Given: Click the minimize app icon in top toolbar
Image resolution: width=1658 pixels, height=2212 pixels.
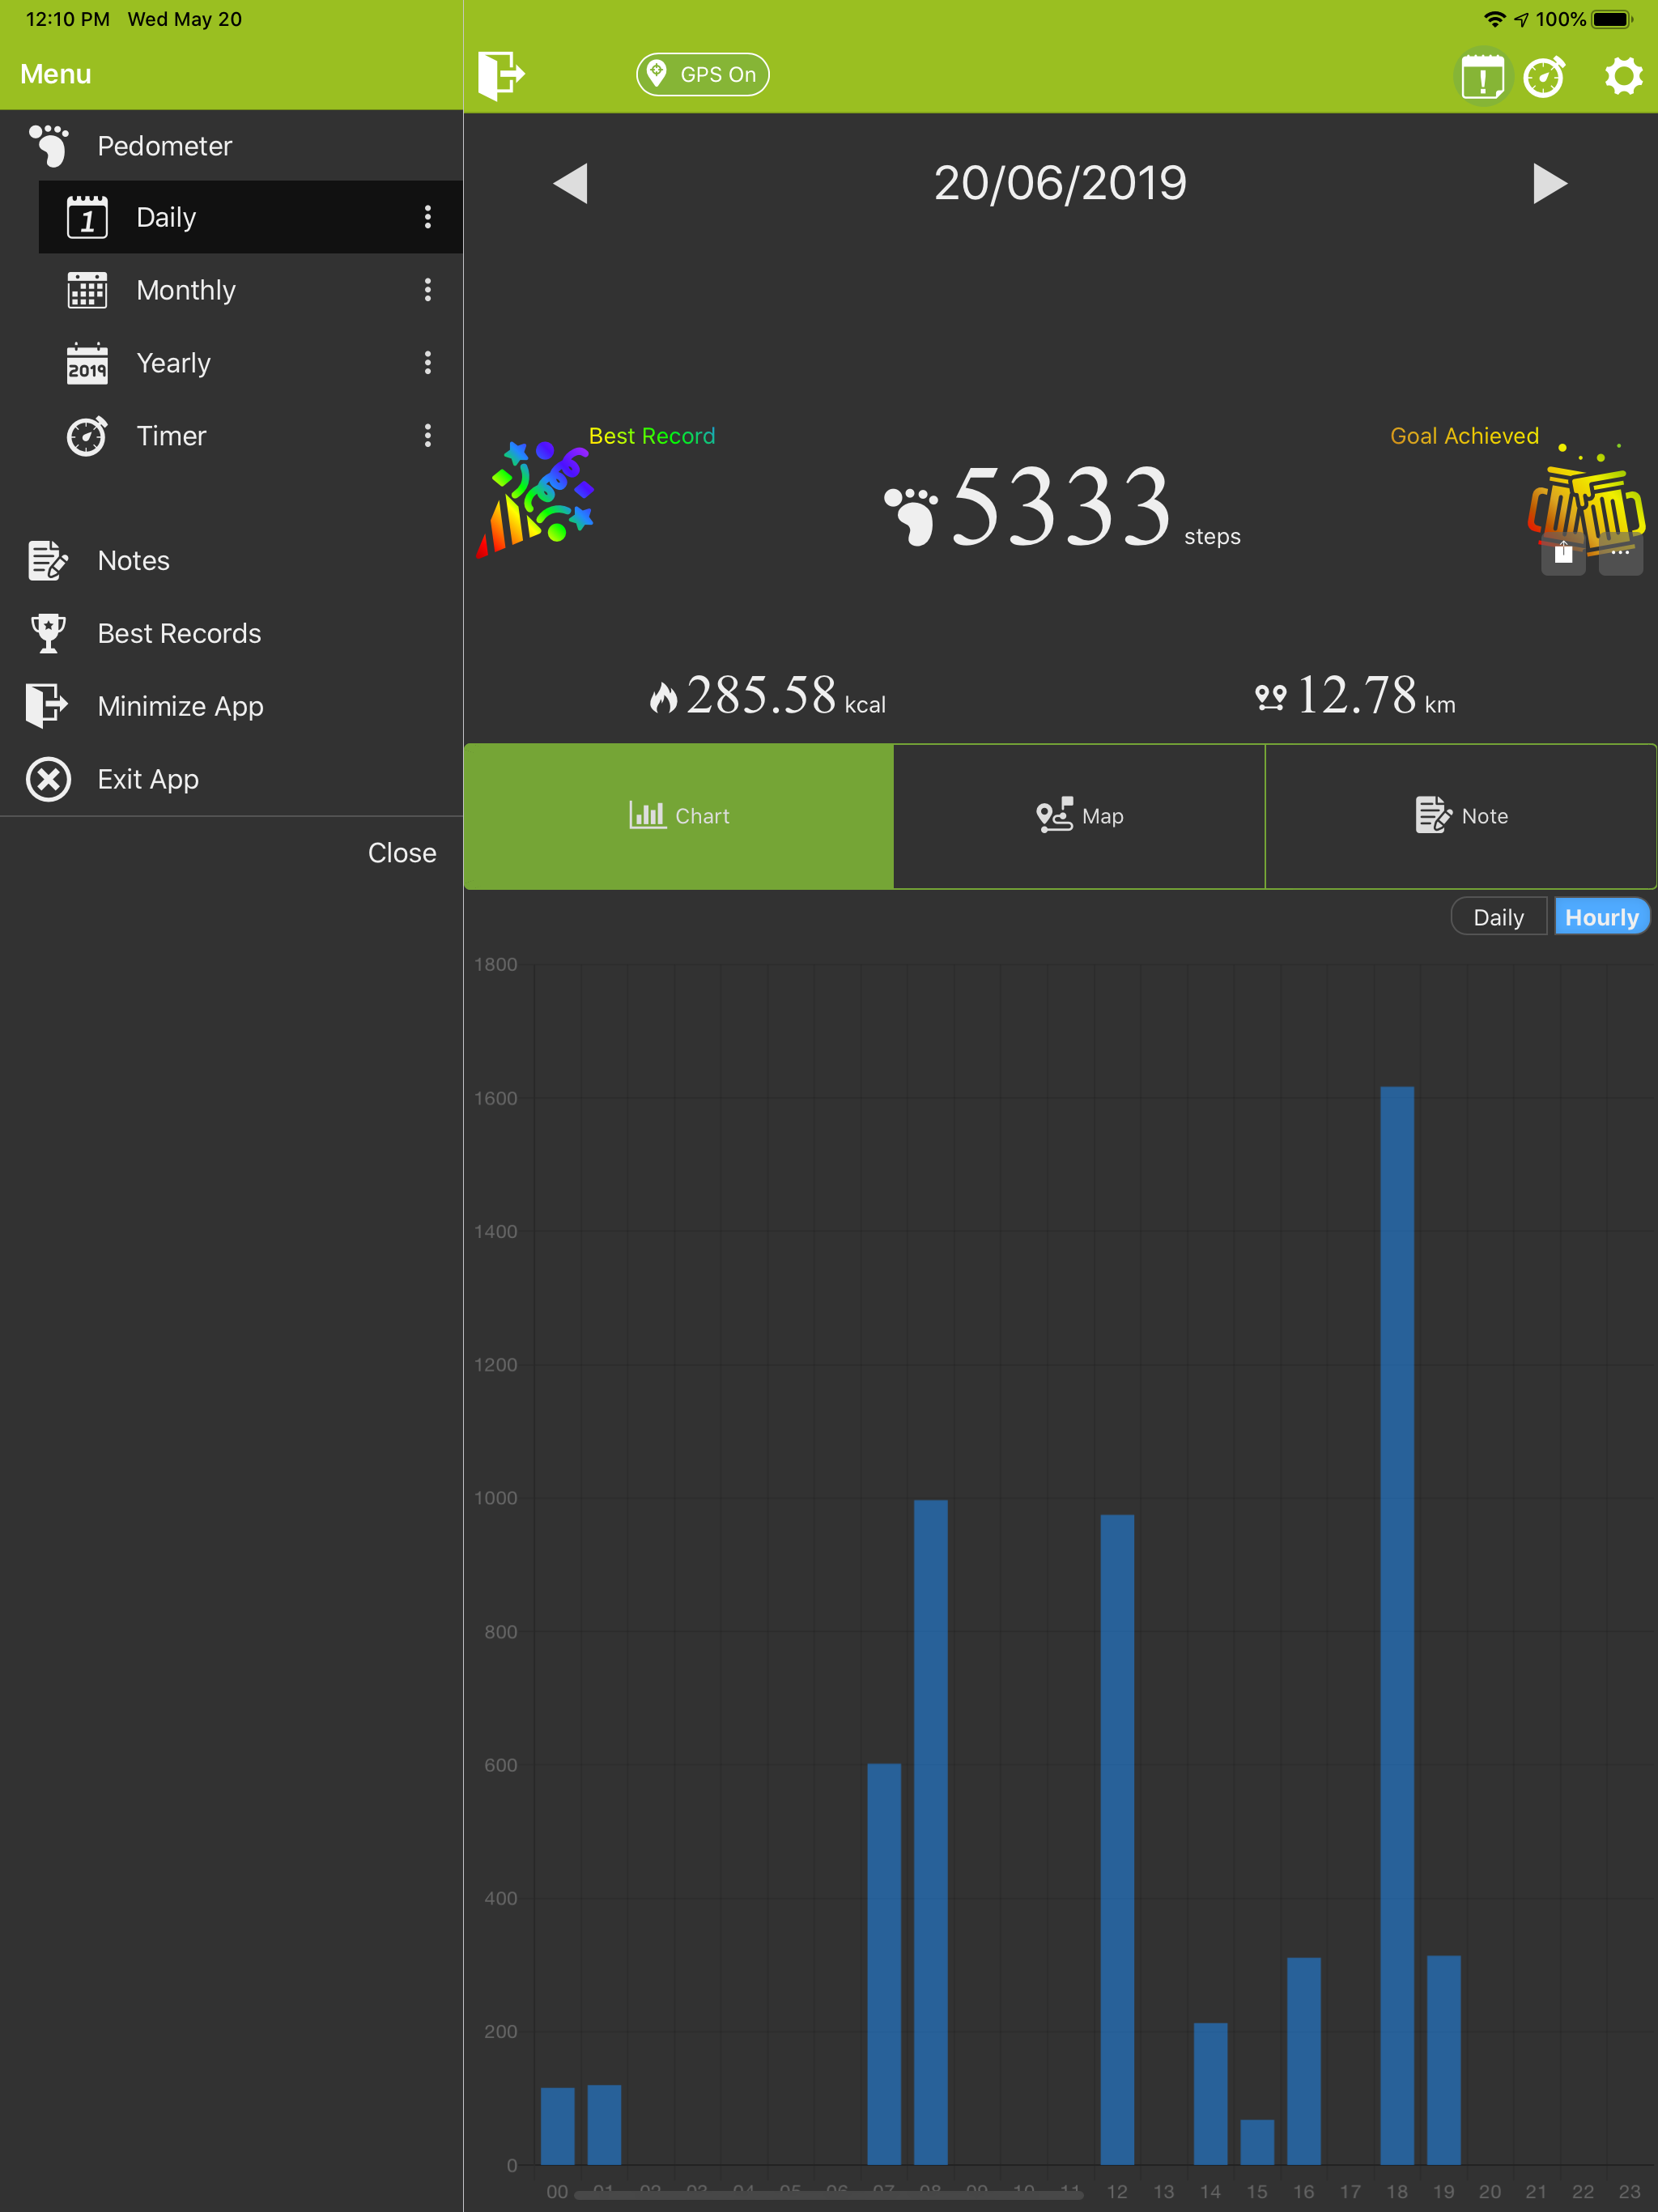Looking at the screenshot, I should [x=500, y=75].
